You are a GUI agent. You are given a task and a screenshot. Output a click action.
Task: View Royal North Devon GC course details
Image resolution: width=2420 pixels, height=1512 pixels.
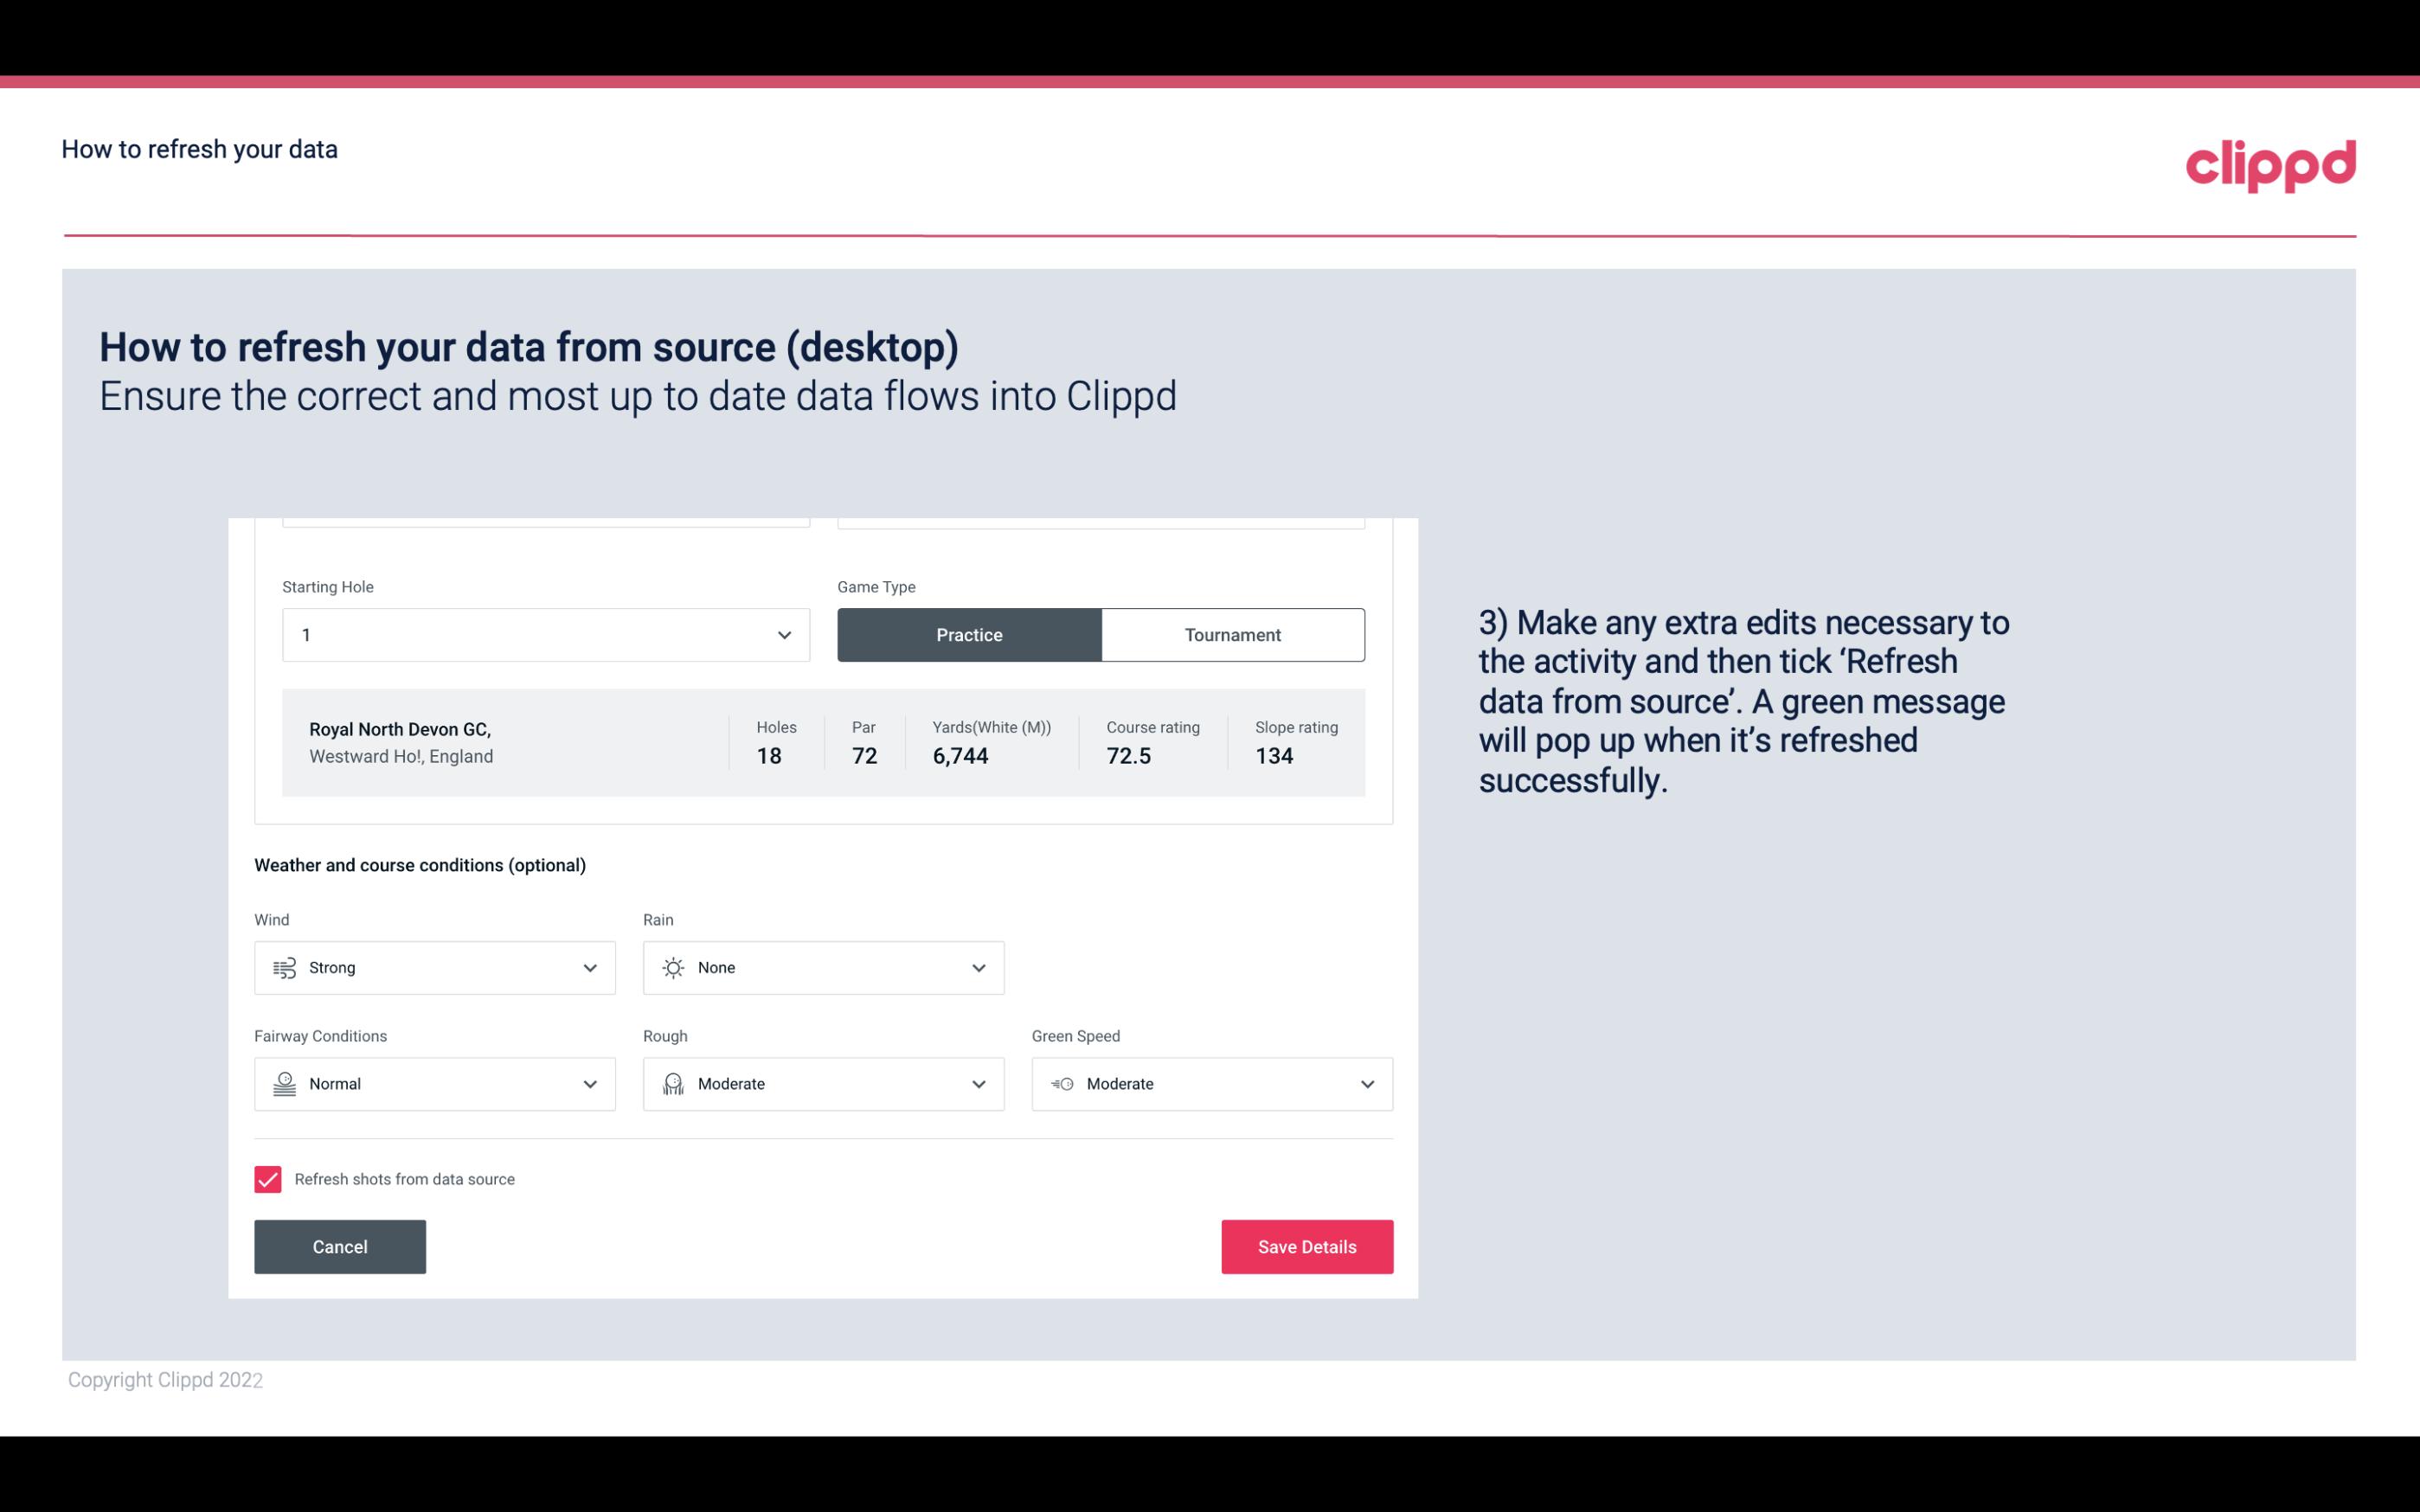tap(822, 742)
